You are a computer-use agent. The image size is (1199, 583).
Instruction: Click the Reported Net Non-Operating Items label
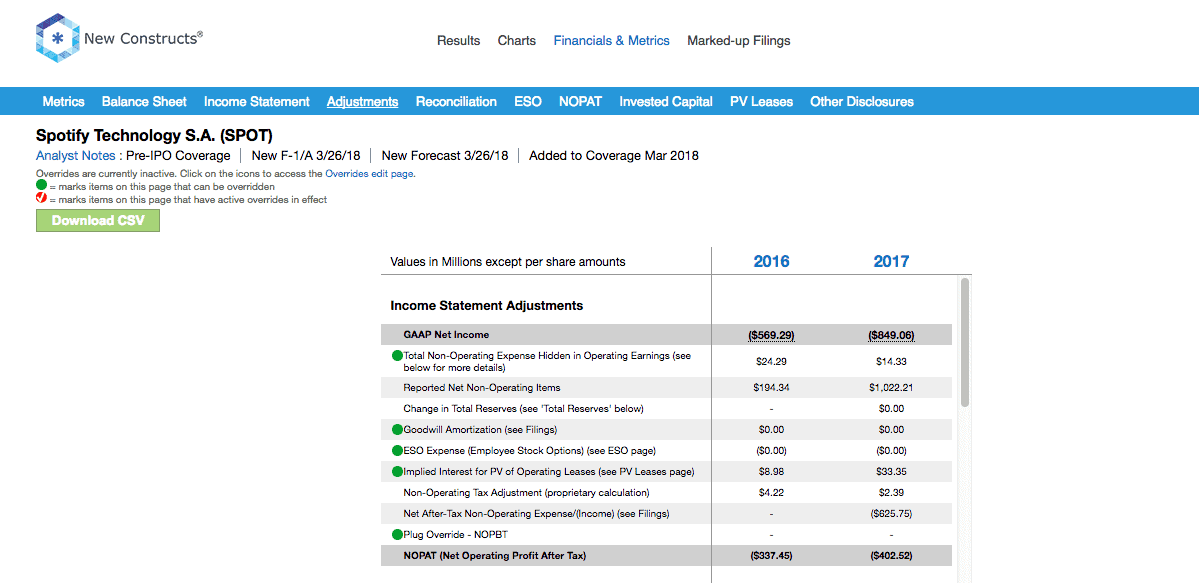point(482,387)
